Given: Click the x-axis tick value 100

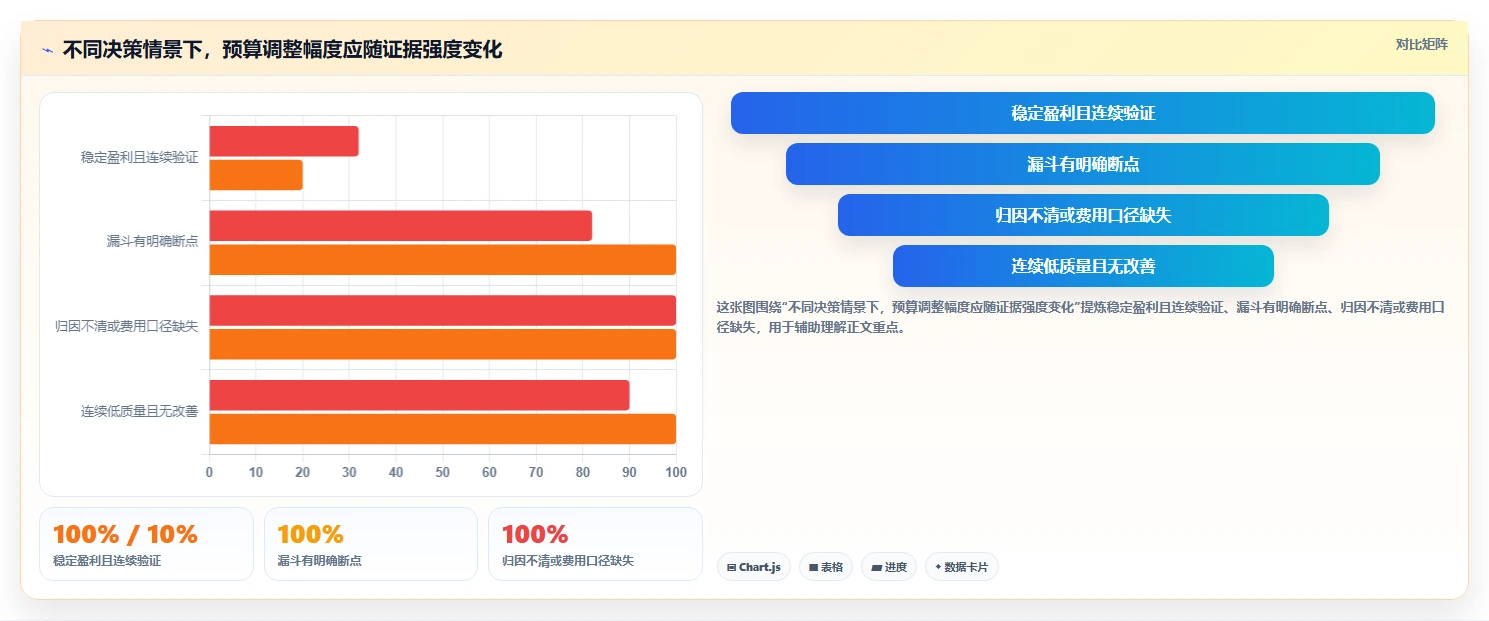Looking at the screenshot, I should point(676,472).
